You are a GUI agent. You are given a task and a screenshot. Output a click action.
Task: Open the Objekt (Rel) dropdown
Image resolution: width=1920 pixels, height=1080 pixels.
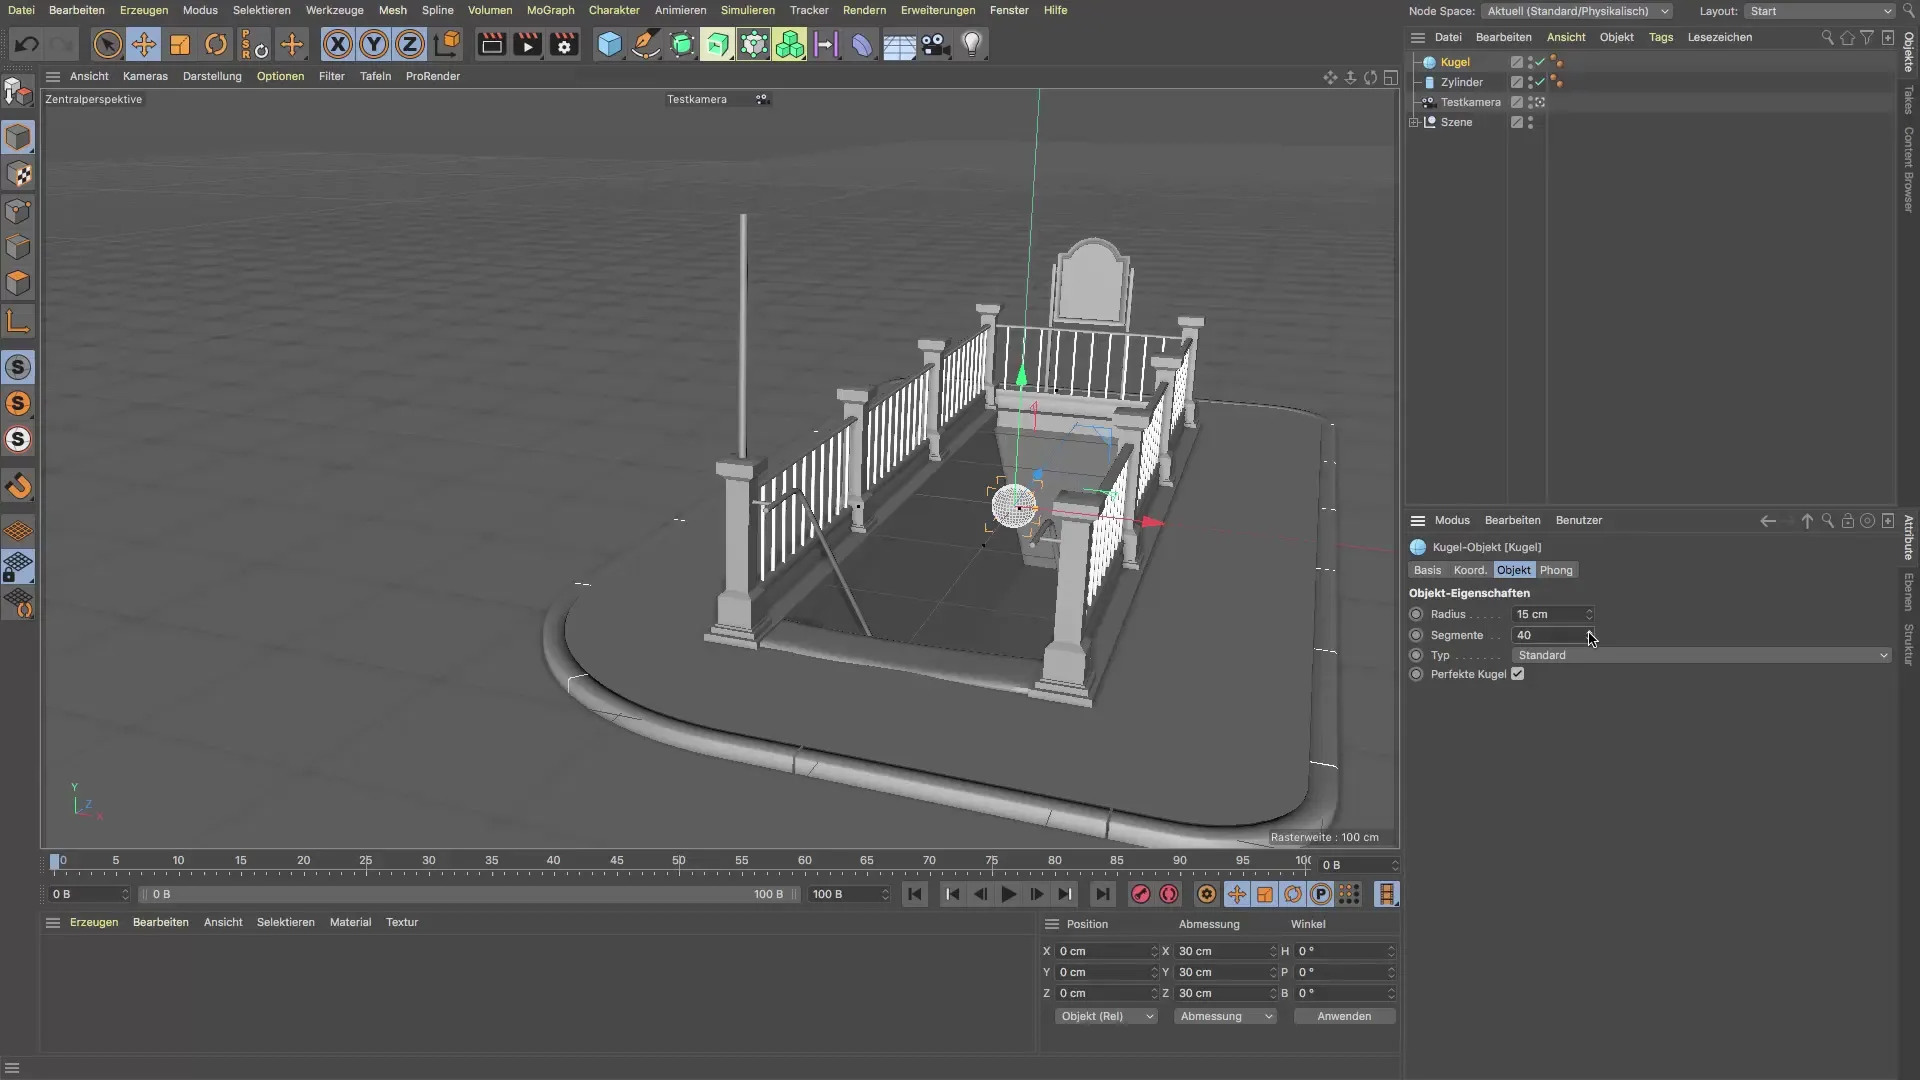[x=1105, y=1016]
